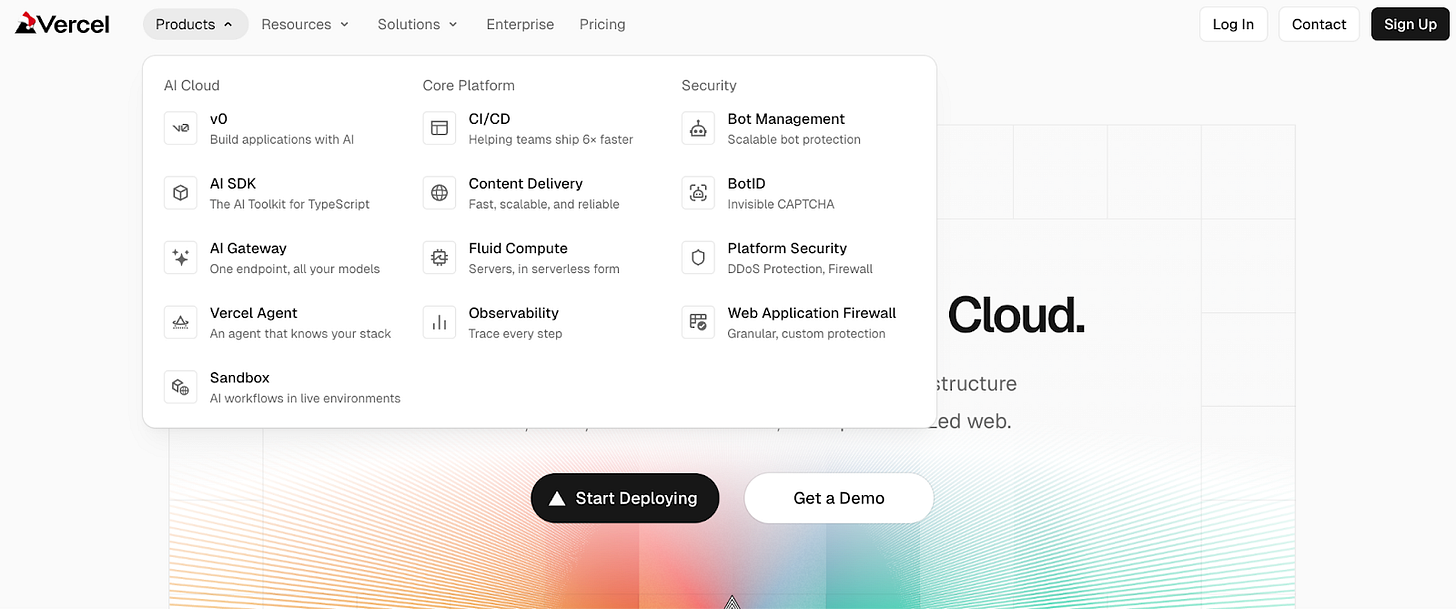Click the BotID scan icon

(x=698, y=193)
